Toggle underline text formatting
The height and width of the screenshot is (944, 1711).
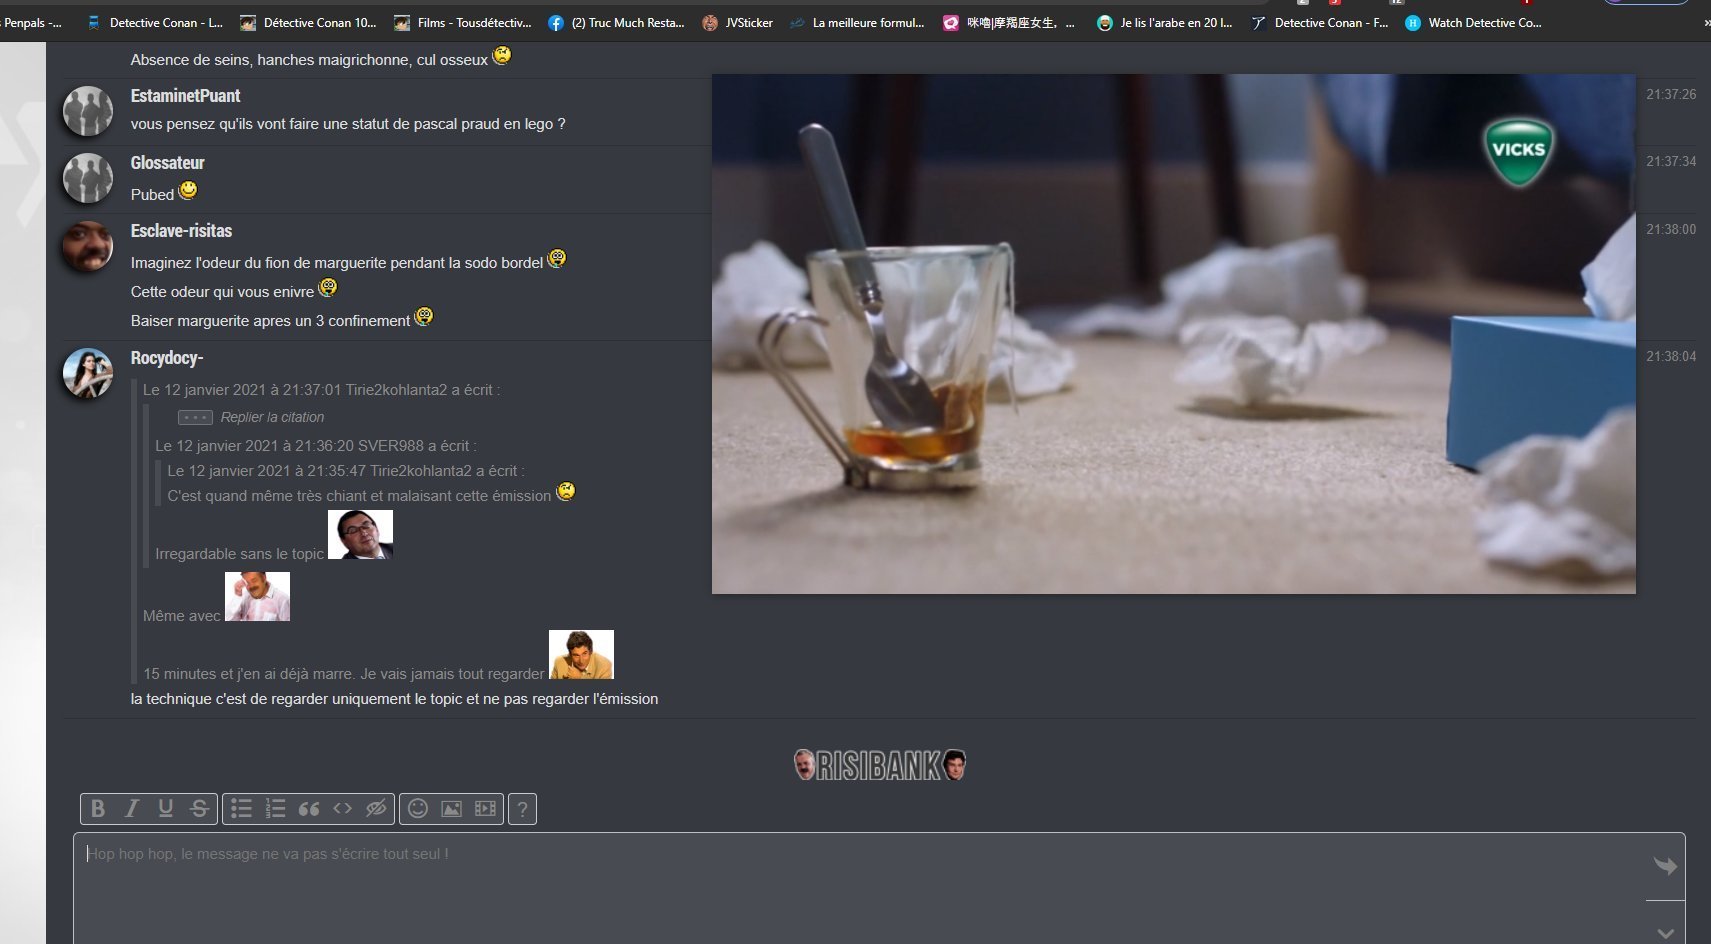(166, 809)
